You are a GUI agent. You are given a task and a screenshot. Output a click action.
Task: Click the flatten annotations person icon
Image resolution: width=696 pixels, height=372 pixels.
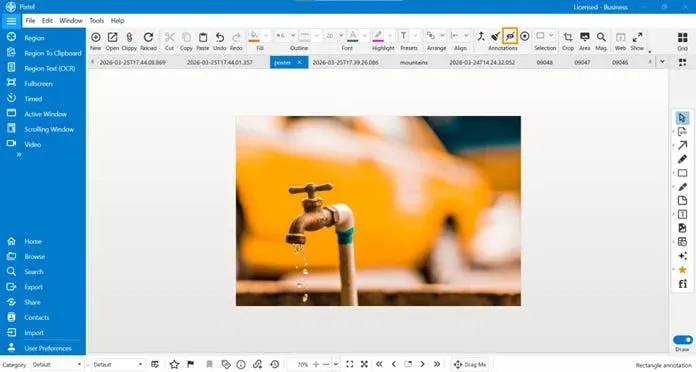point(481,36)
